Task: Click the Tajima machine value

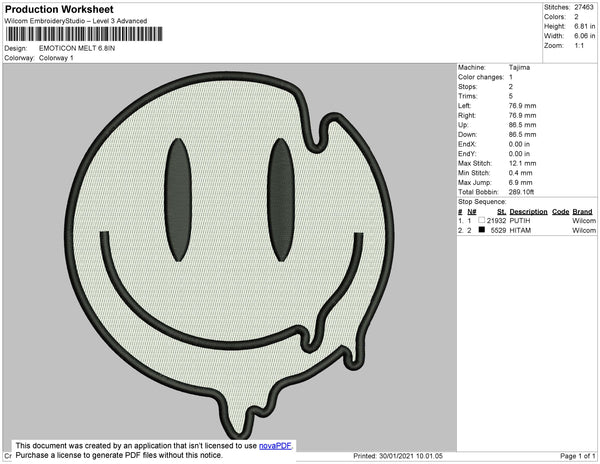Action: (x=518, y=68)
